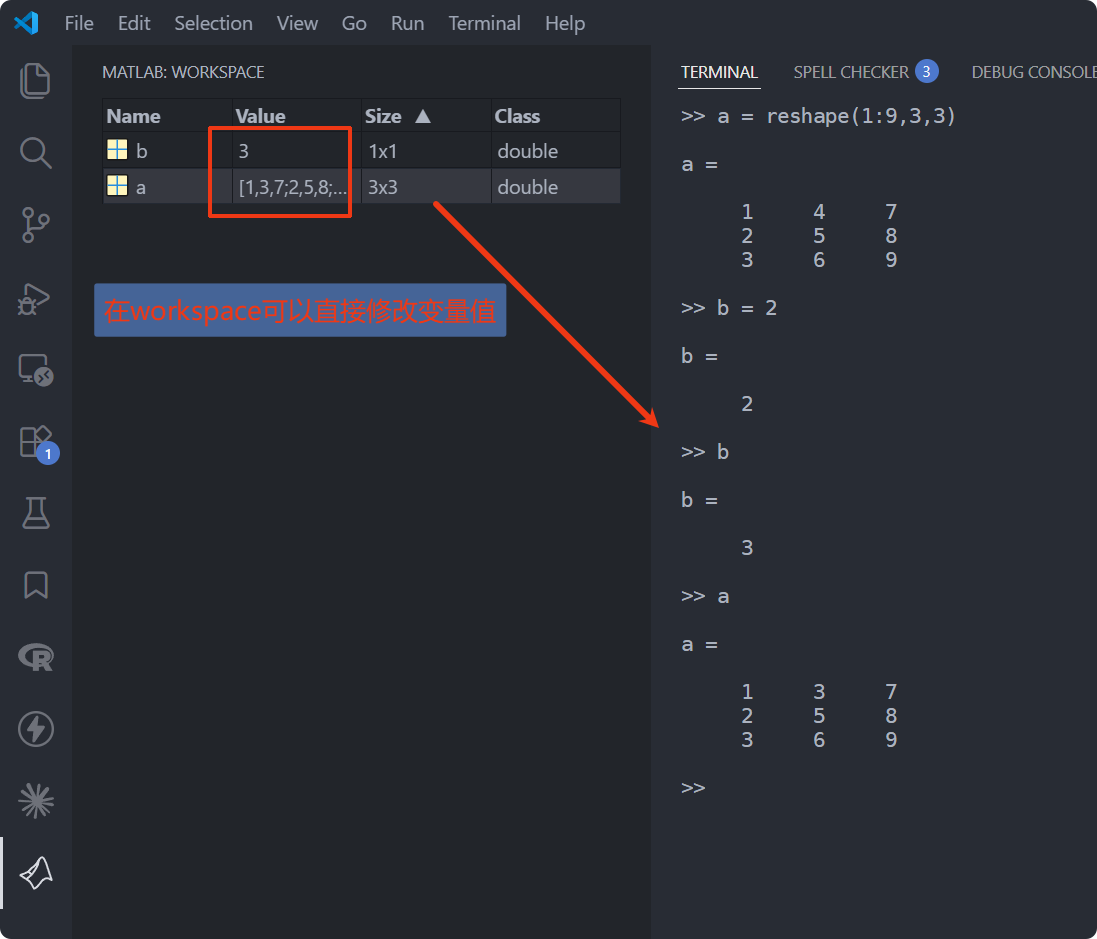Click the value cell of variable a

297,187
